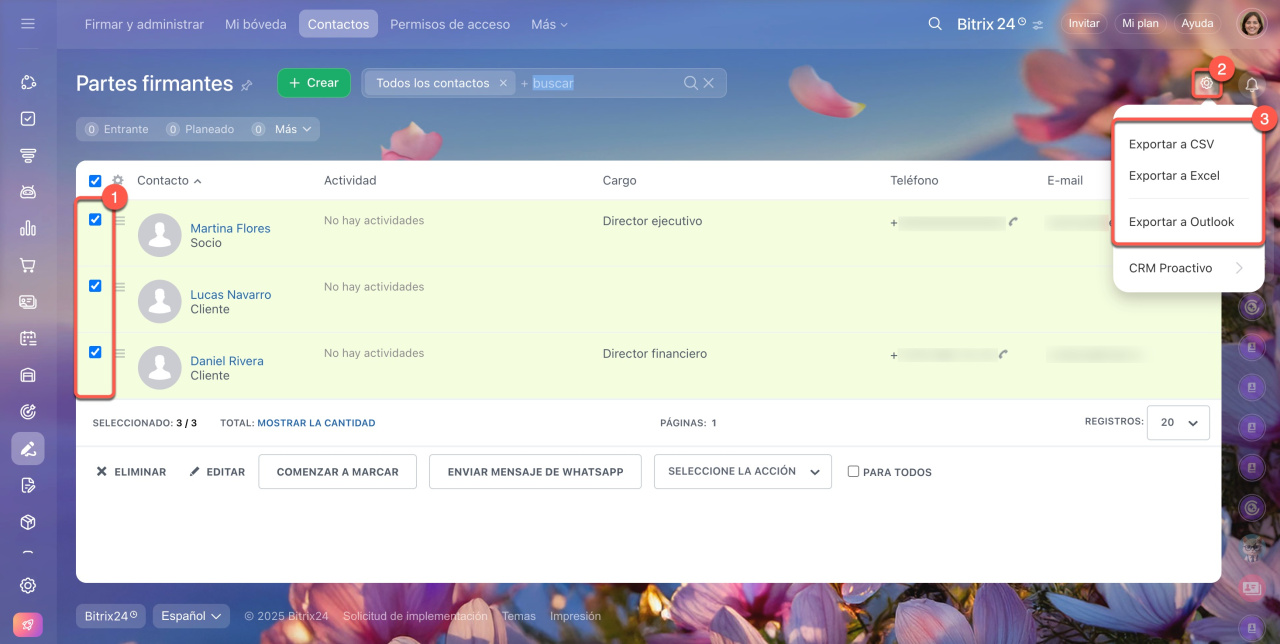Screen dimensions: 1280x644
Task: Click the Editar action
Action: coord(217,472)
